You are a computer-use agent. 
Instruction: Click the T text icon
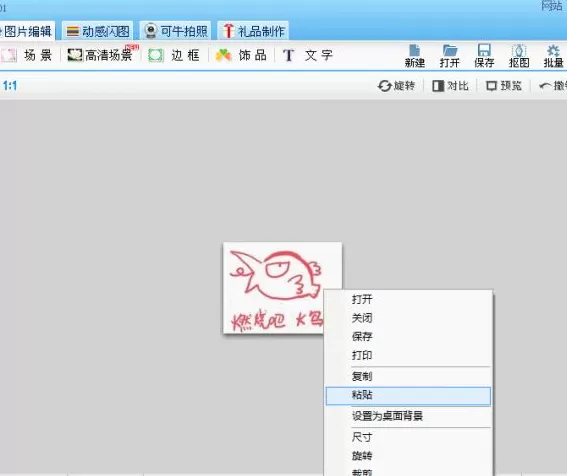pyautogui.click(x=288, y=55)
